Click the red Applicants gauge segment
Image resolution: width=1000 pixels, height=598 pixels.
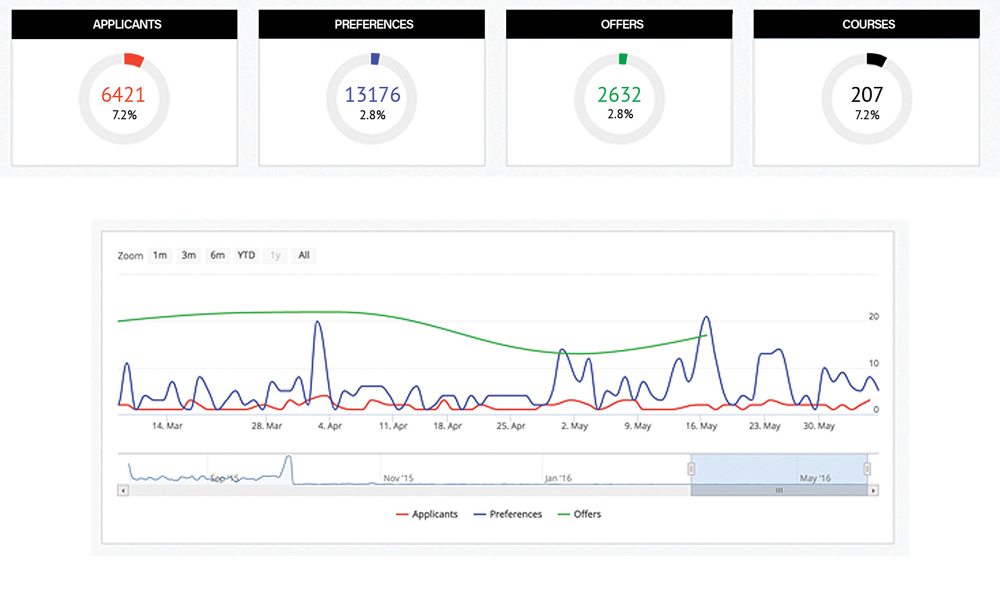click(x=133, y=60)
